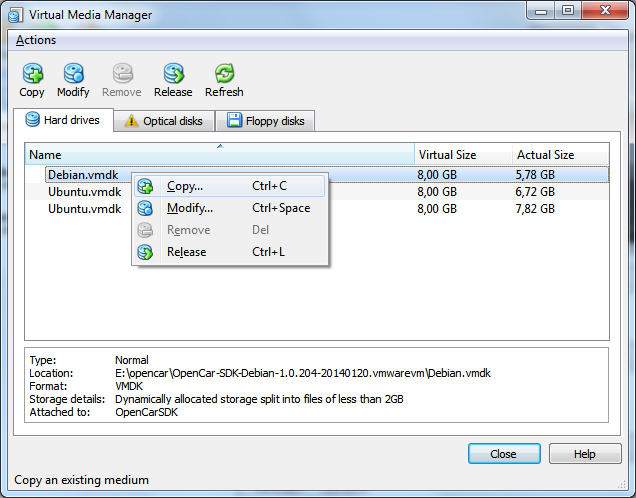Click the 5,78 GB actual size cell
The height and width of the screenshot is (498, 636).
[535, 175]
